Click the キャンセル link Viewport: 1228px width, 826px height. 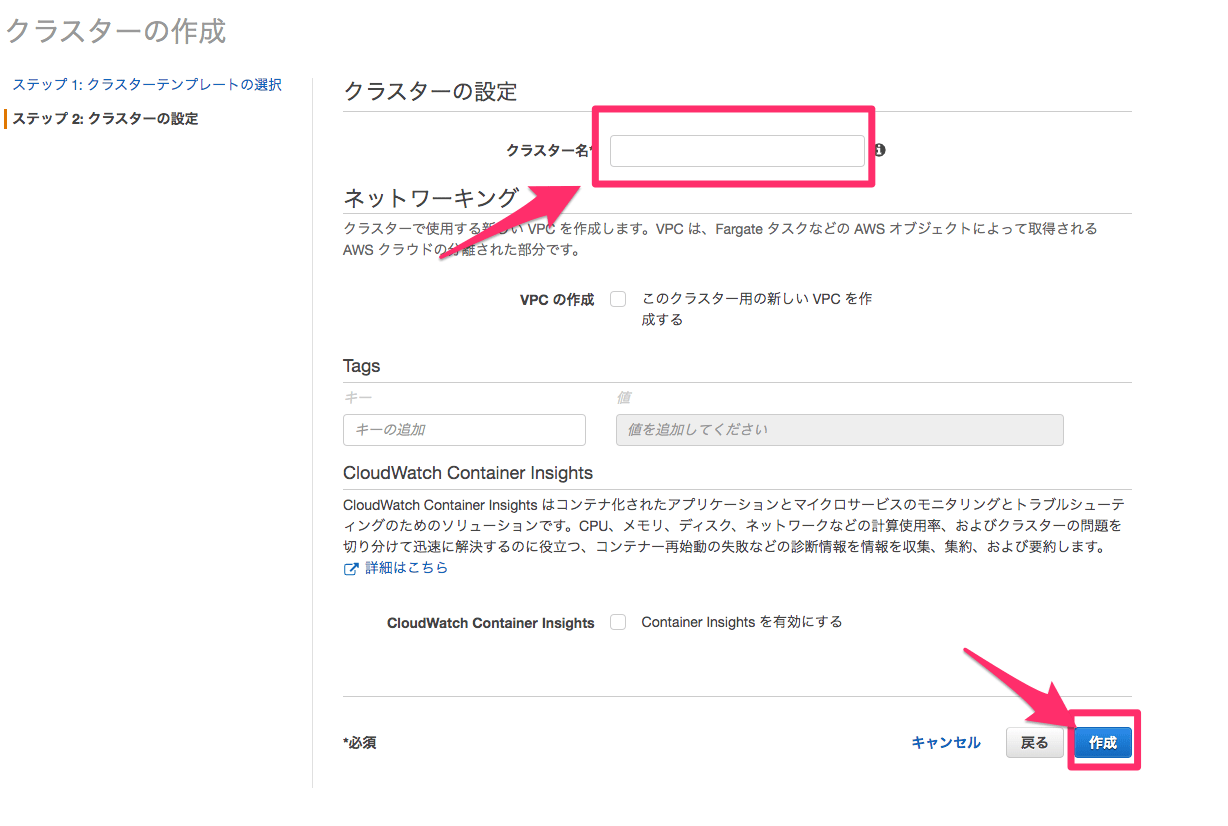tap(946, 743)
